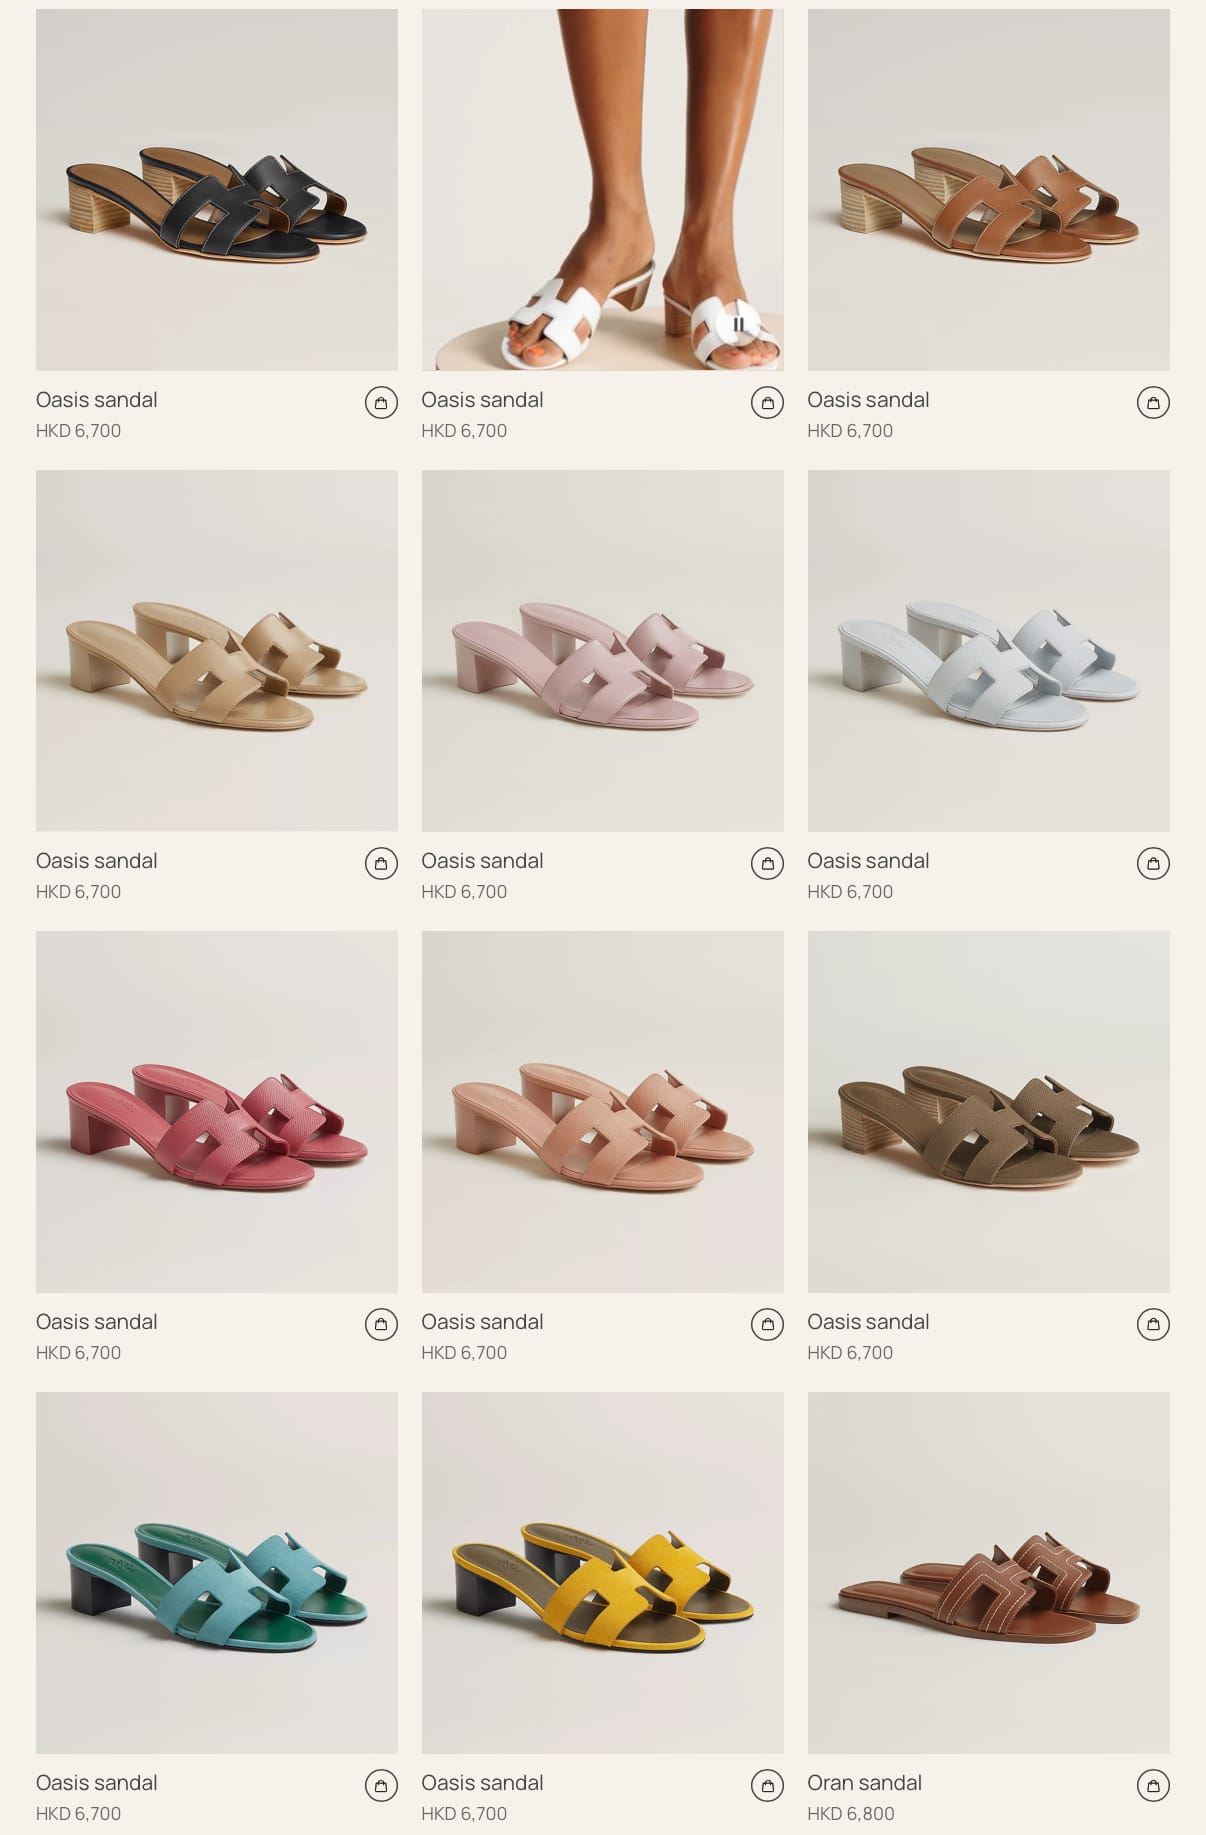
Task: Add pale pink Oasis sandal to bag
Action: pos(767,864)
